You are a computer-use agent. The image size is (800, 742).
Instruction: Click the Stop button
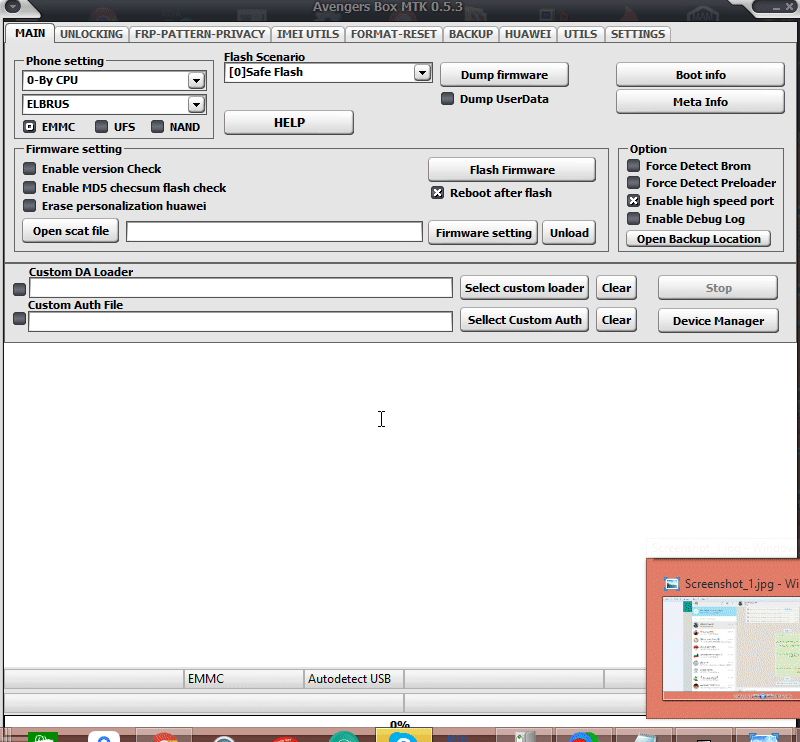[x=718, y=288]
